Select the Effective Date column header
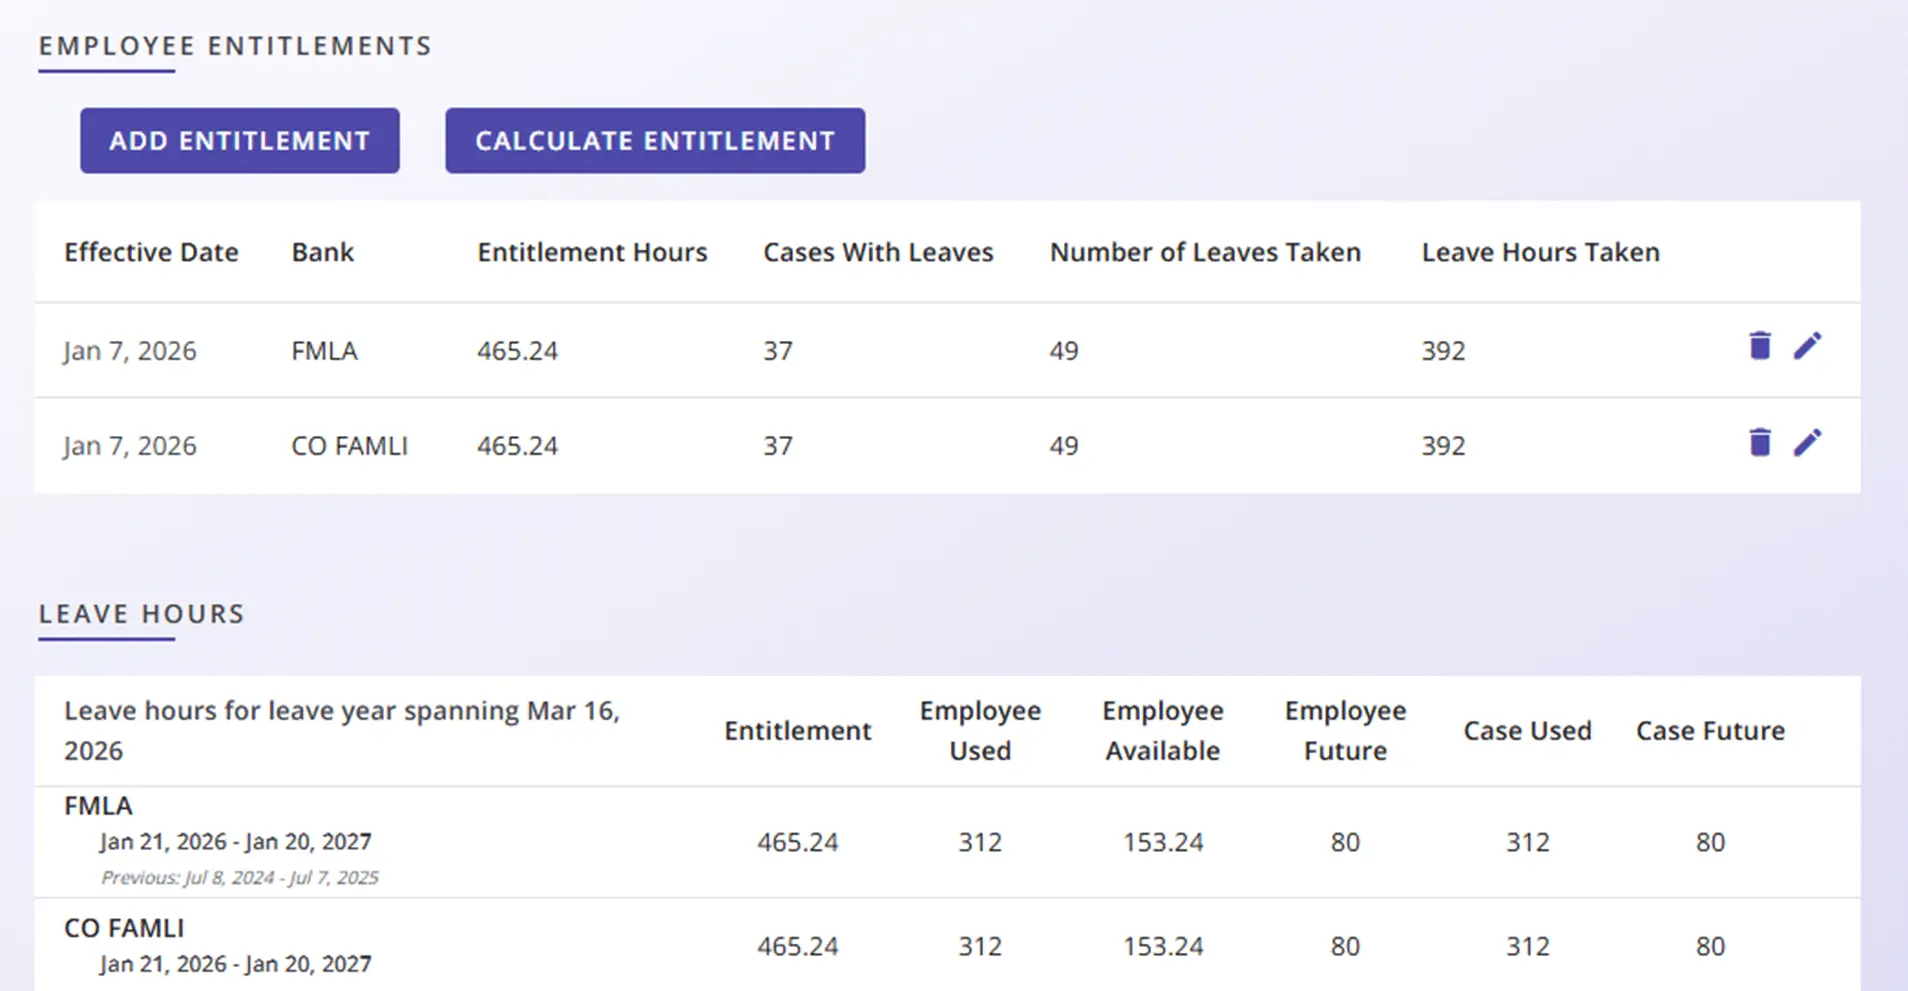Image resolution: width=1908 pixels, height=991 pixels. click(151, 252)
